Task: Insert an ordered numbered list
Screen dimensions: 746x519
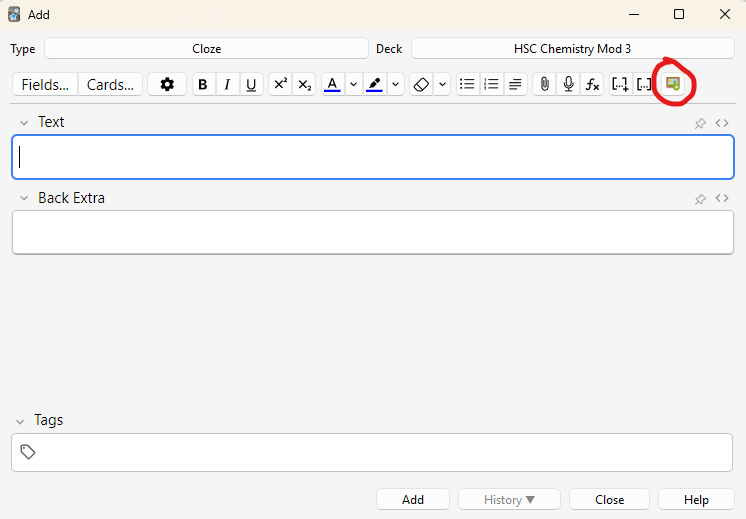Action: 491,85
